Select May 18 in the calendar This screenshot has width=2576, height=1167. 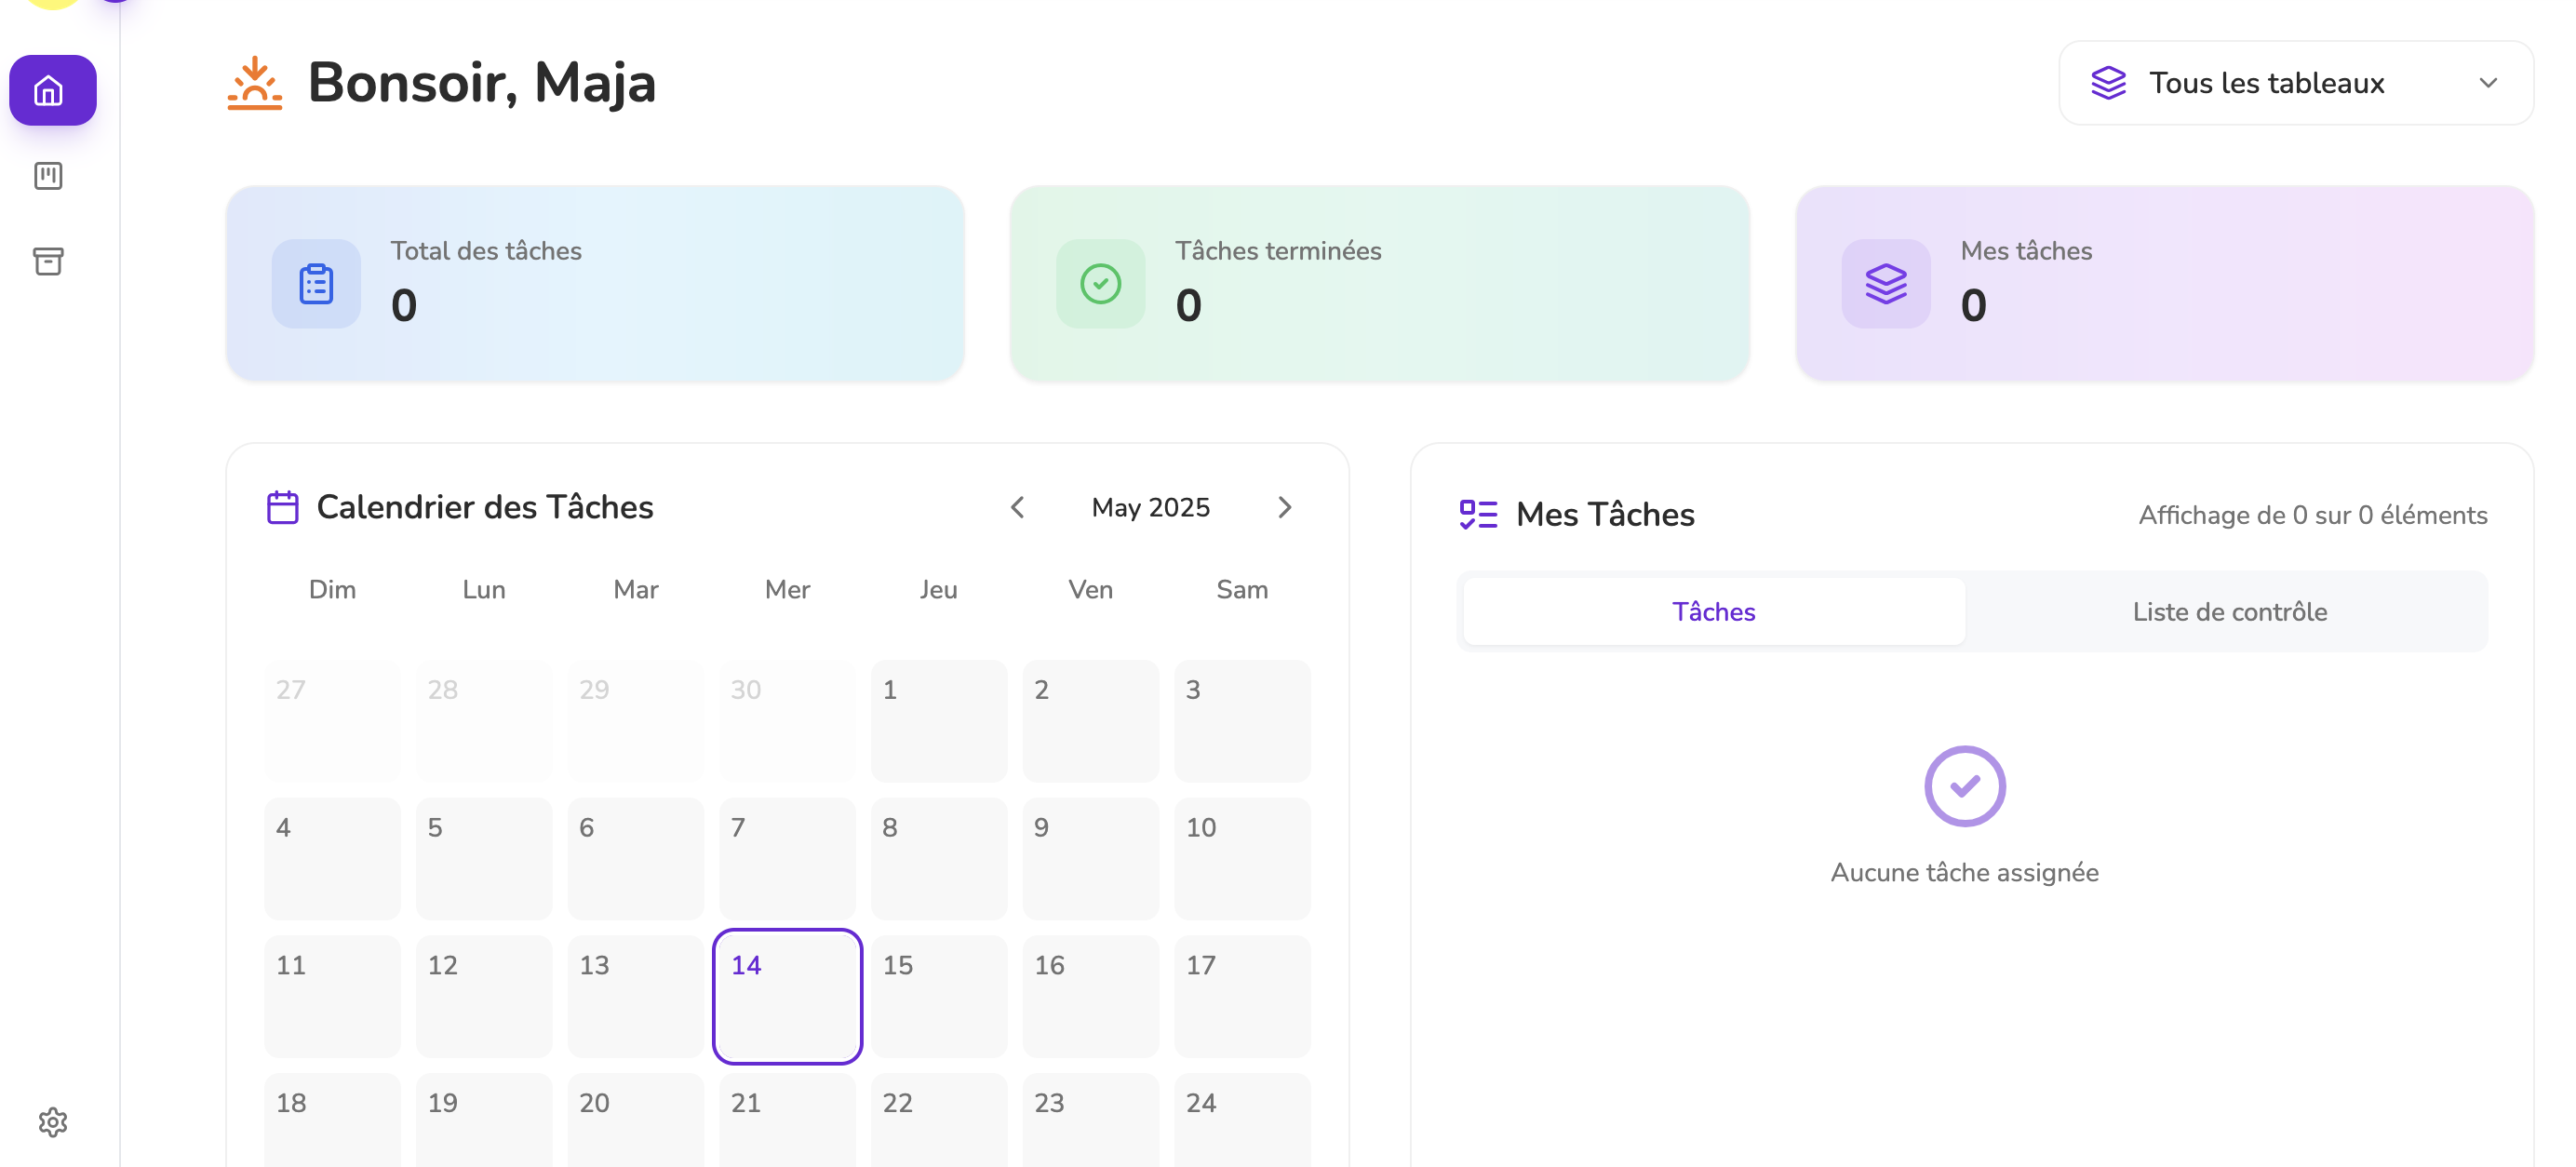(332, 1120)
